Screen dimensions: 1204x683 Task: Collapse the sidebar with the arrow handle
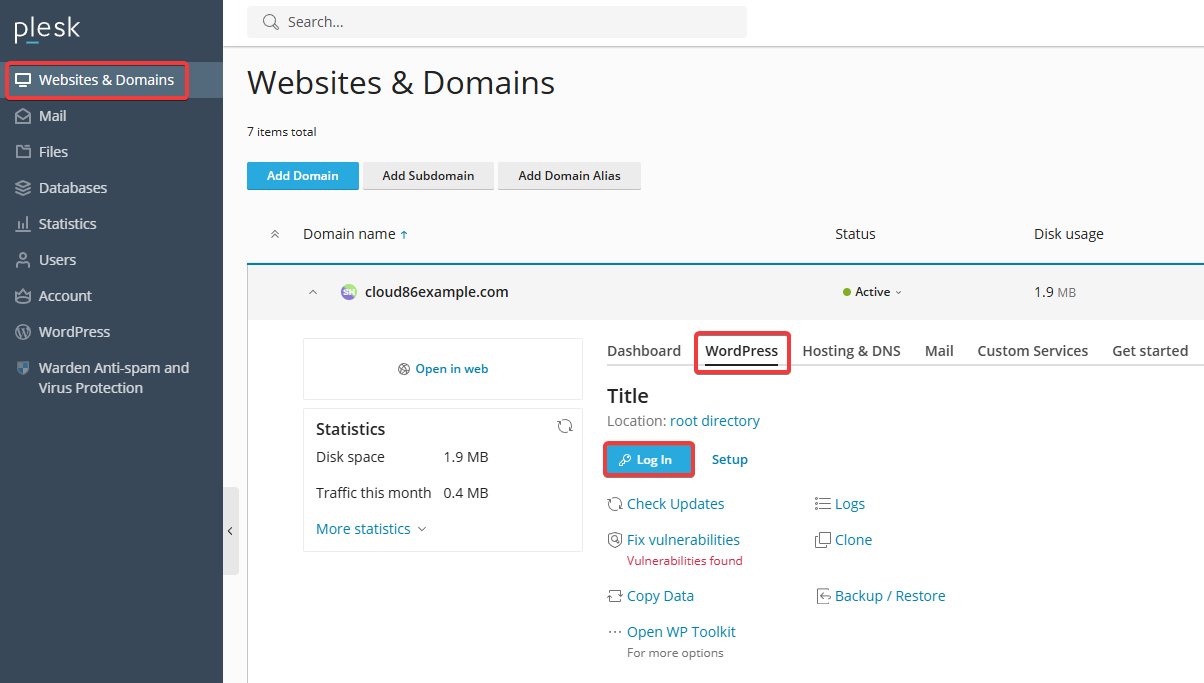231,531
